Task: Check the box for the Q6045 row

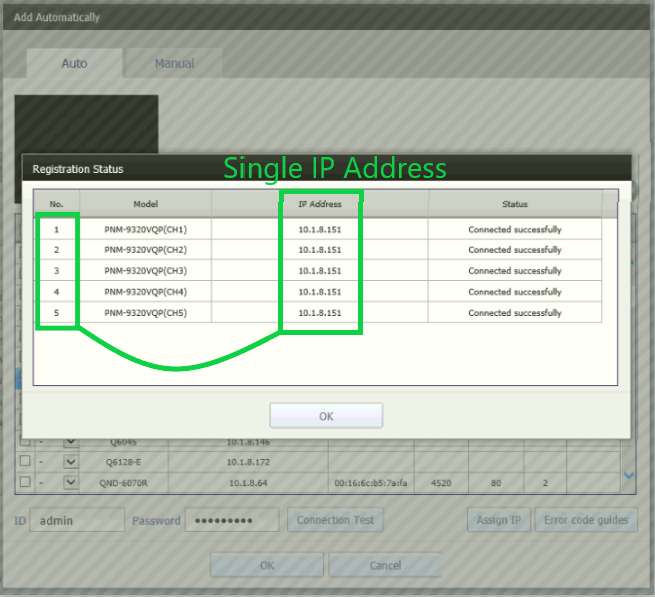Action: tap(25, 442)
